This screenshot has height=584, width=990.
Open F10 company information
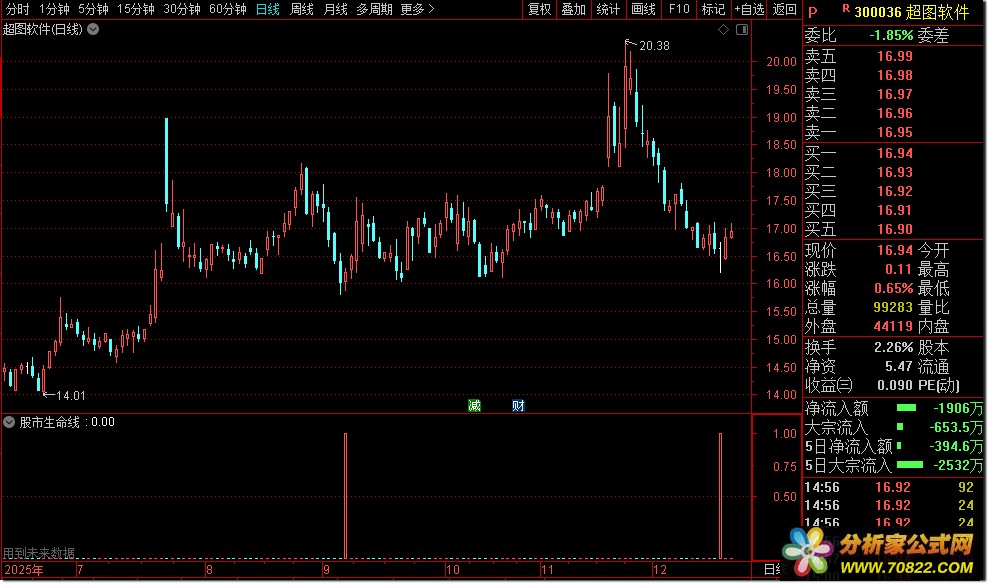click(679, 9)
